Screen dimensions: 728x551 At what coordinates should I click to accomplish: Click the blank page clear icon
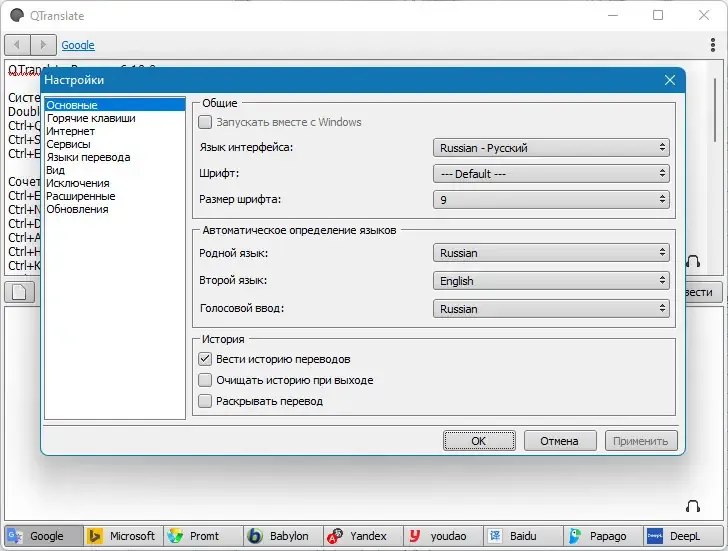pyautogui.click(x=20, y=292)
